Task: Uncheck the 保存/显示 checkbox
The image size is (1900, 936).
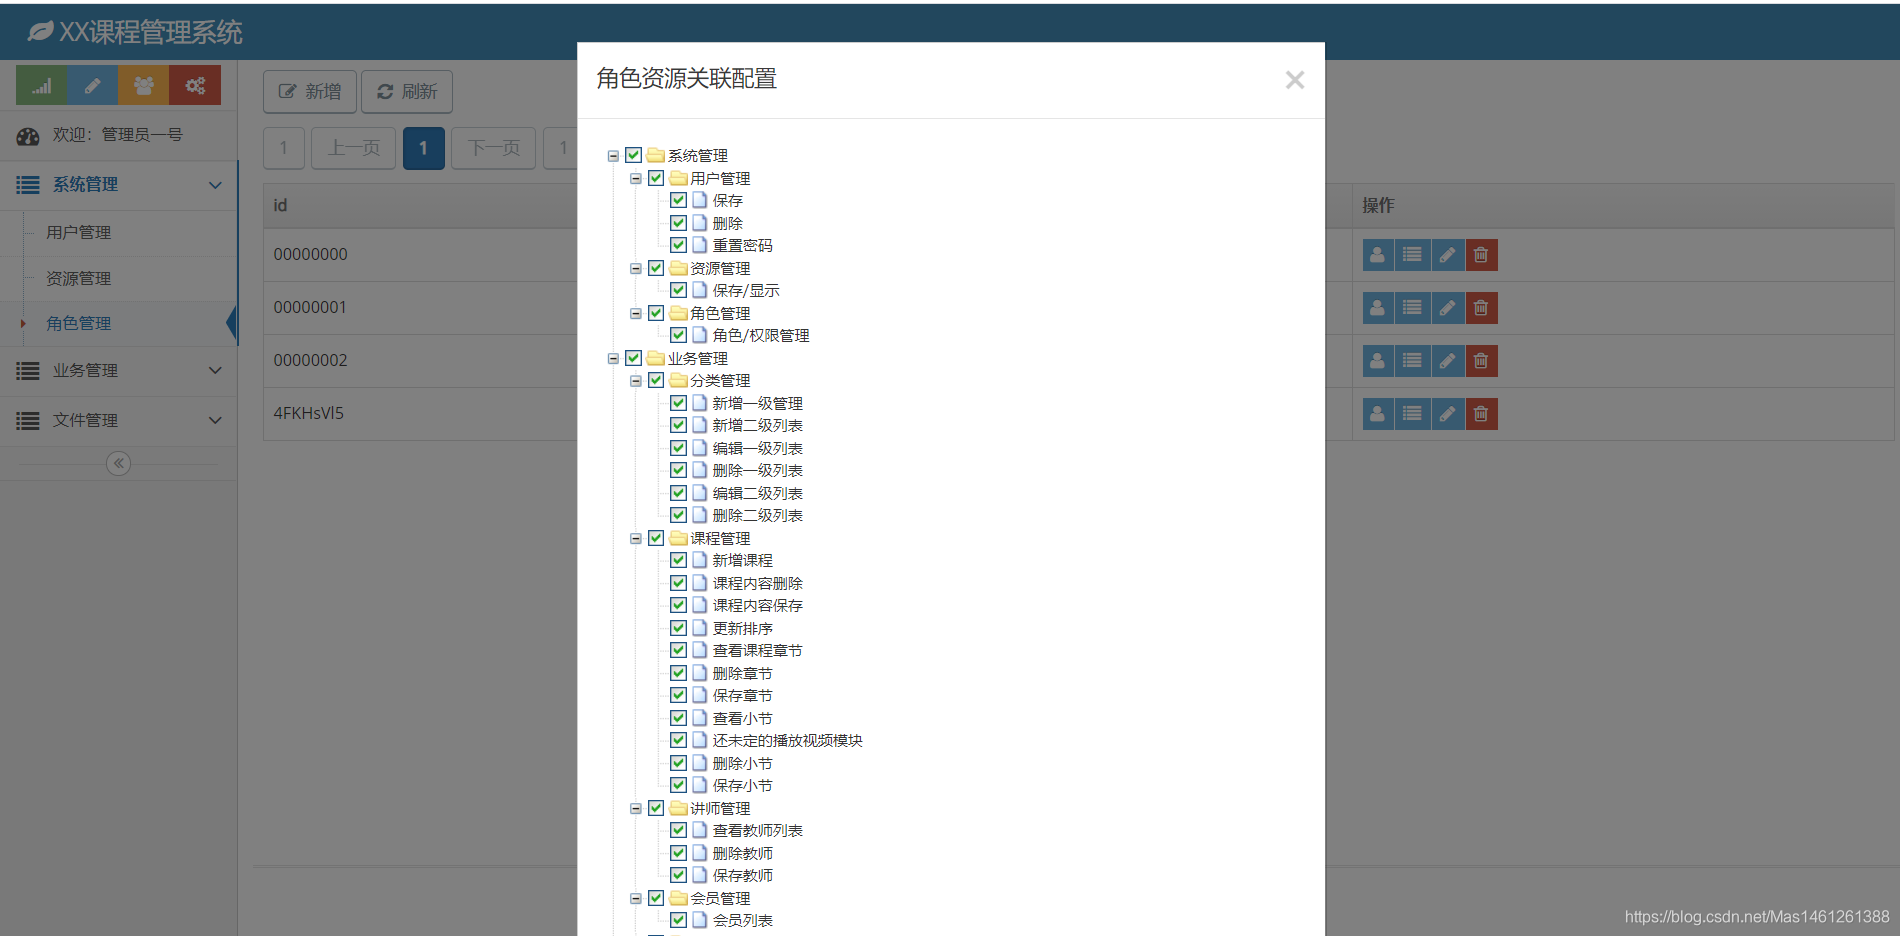Action: point(678,290)
